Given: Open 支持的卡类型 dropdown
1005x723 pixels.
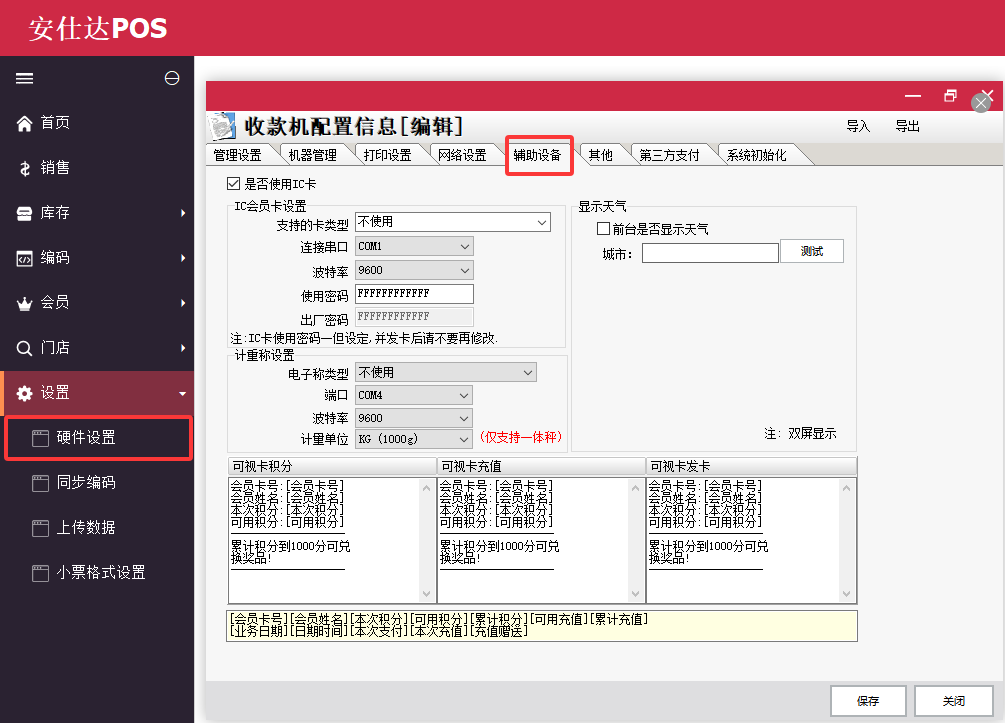Looking at the screenshot, I should tap(453, 222).
